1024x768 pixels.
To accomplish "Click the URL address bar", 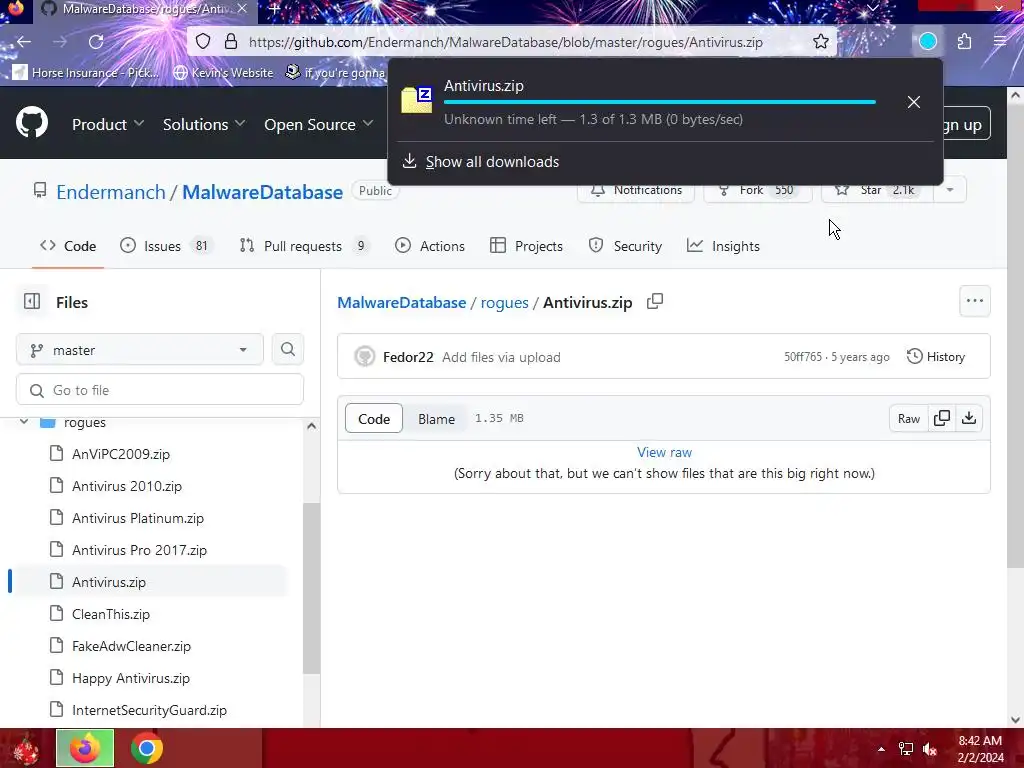I will coord(506,42).
